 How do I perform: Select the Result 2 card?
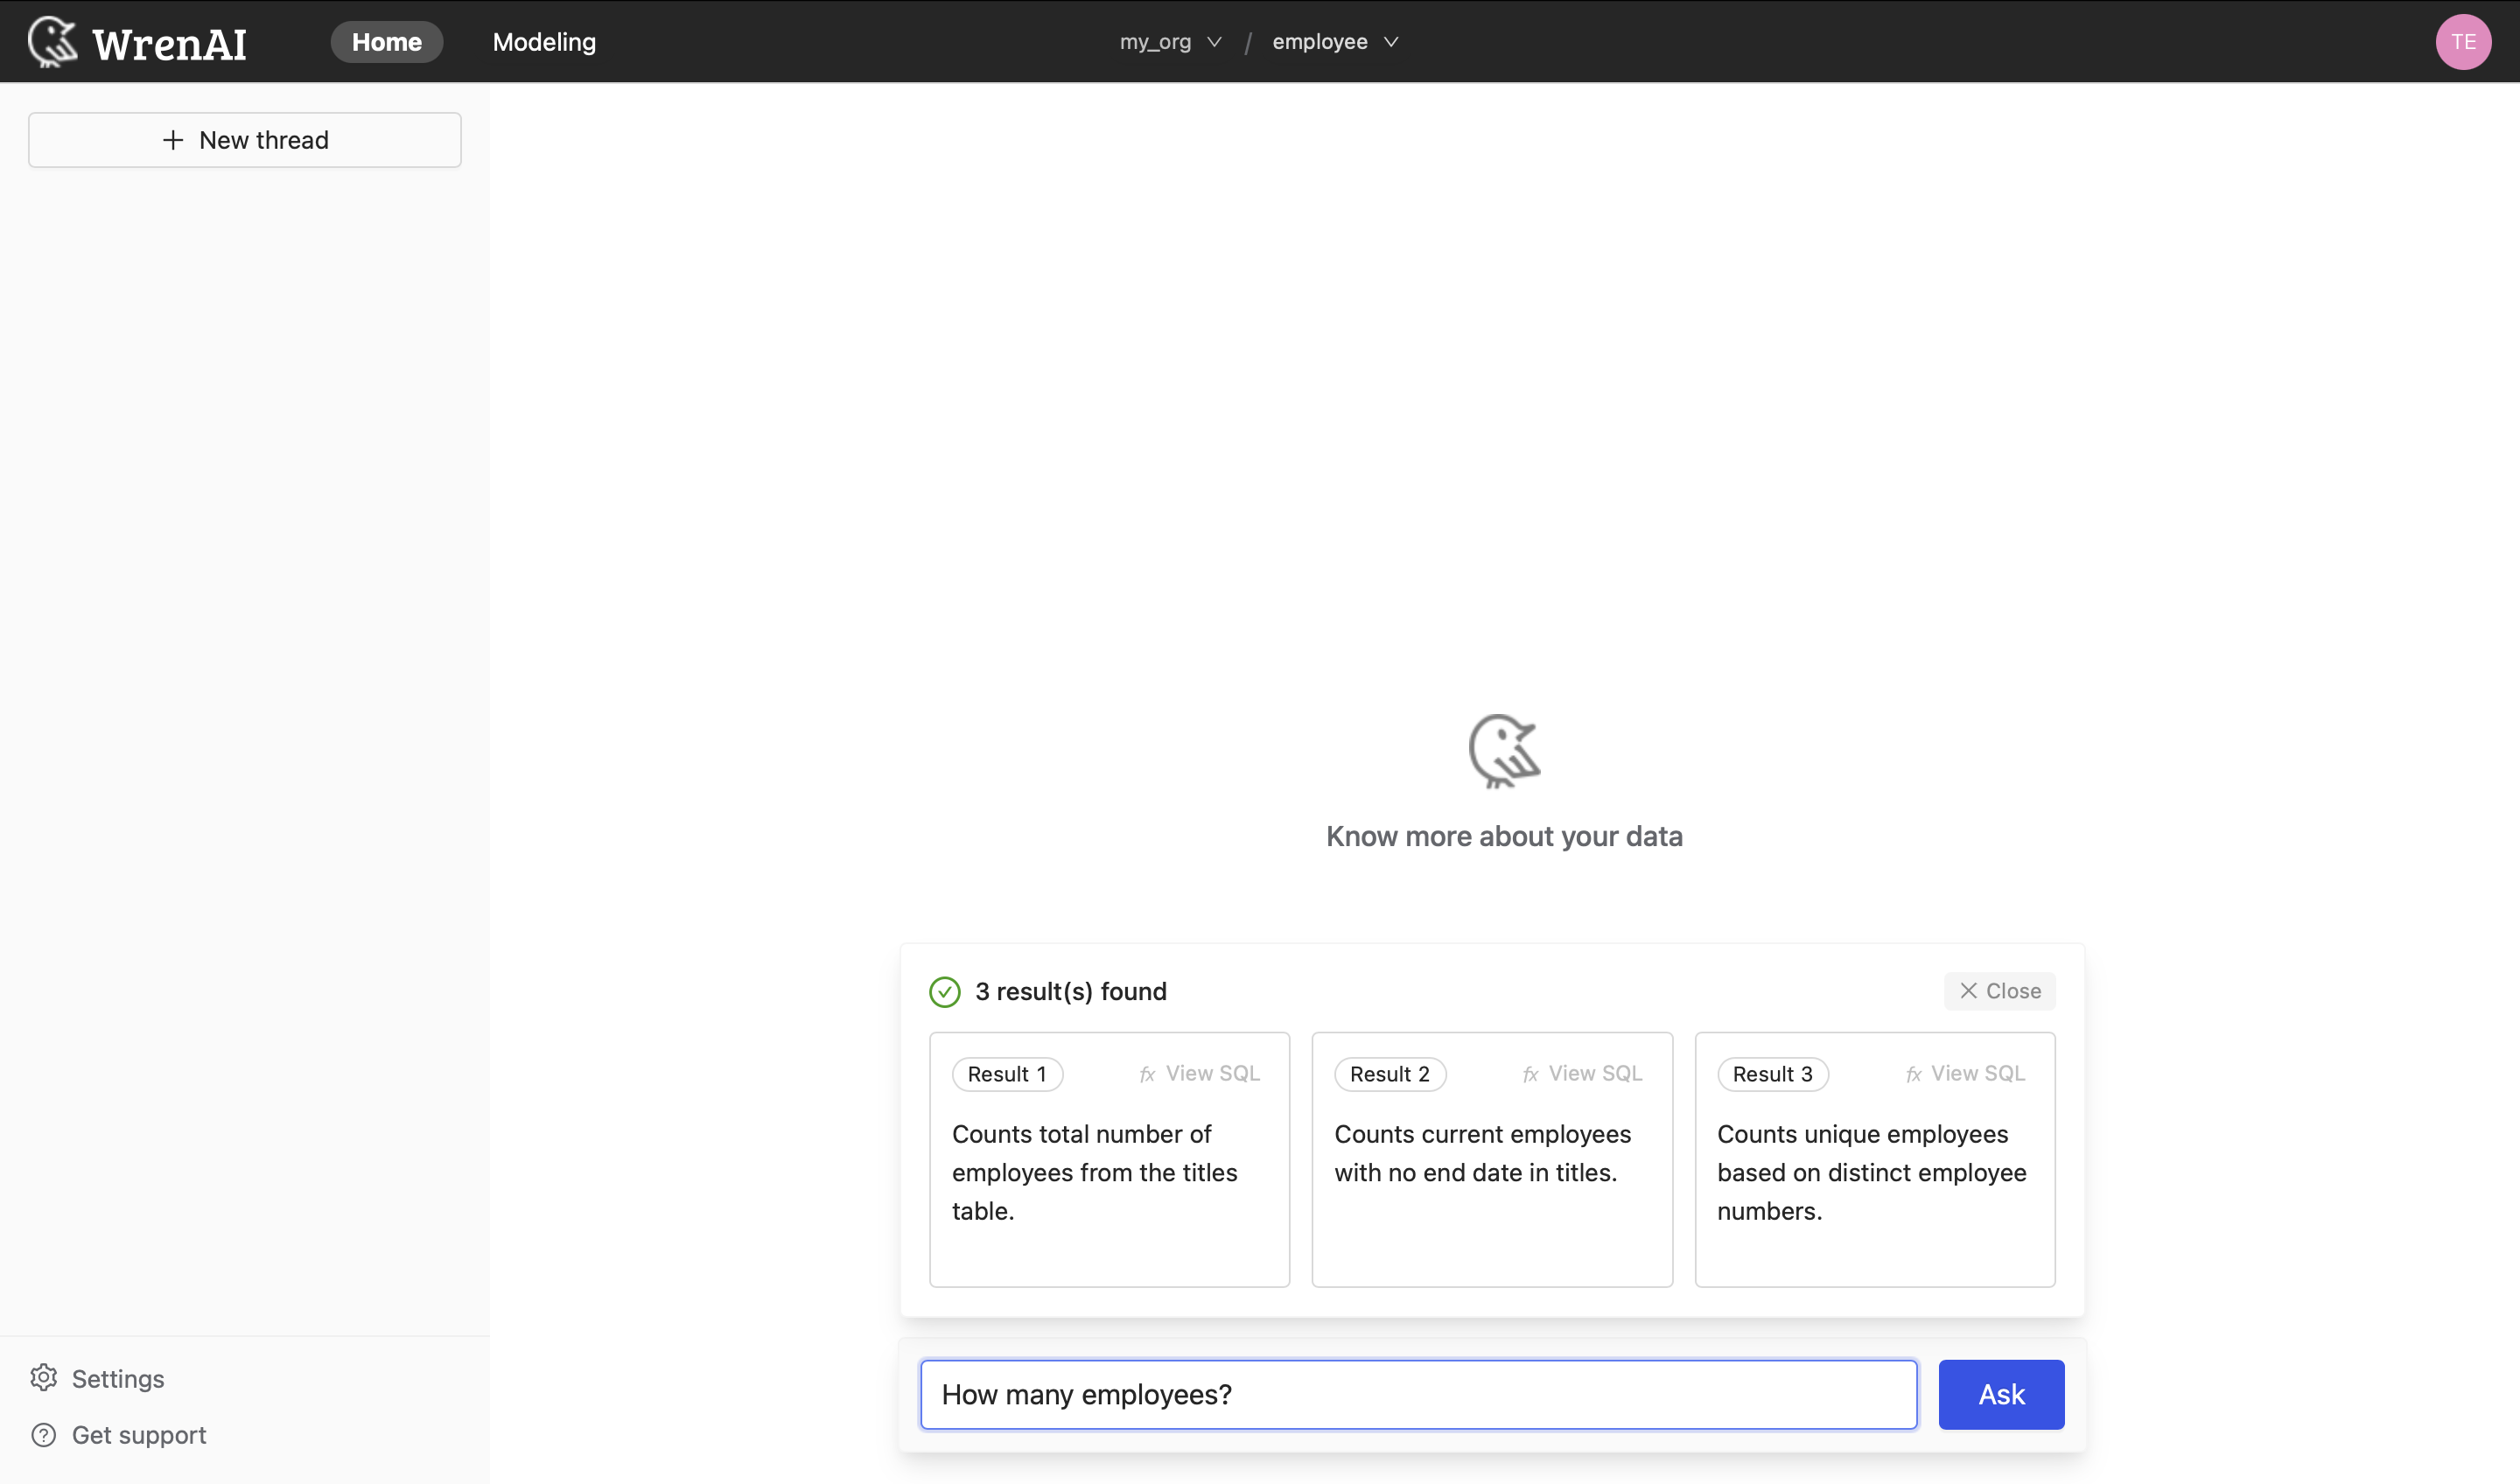click(x=1492, y=1158)
